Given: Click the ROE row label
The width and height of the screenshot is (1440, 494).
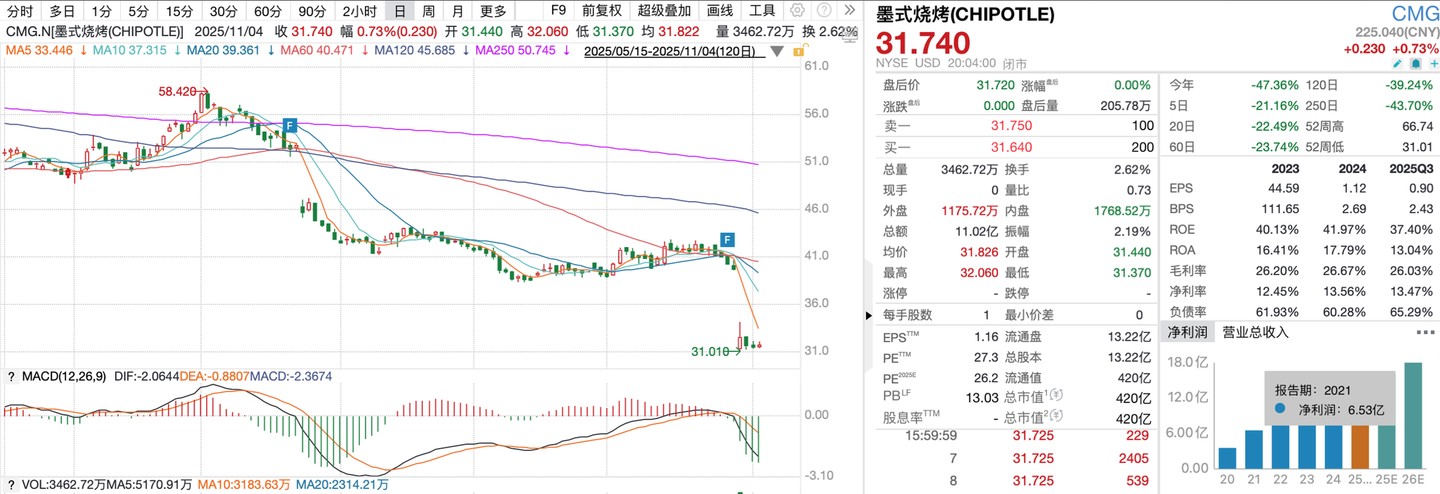Looking at the screenshot, I should point(1183,229).
